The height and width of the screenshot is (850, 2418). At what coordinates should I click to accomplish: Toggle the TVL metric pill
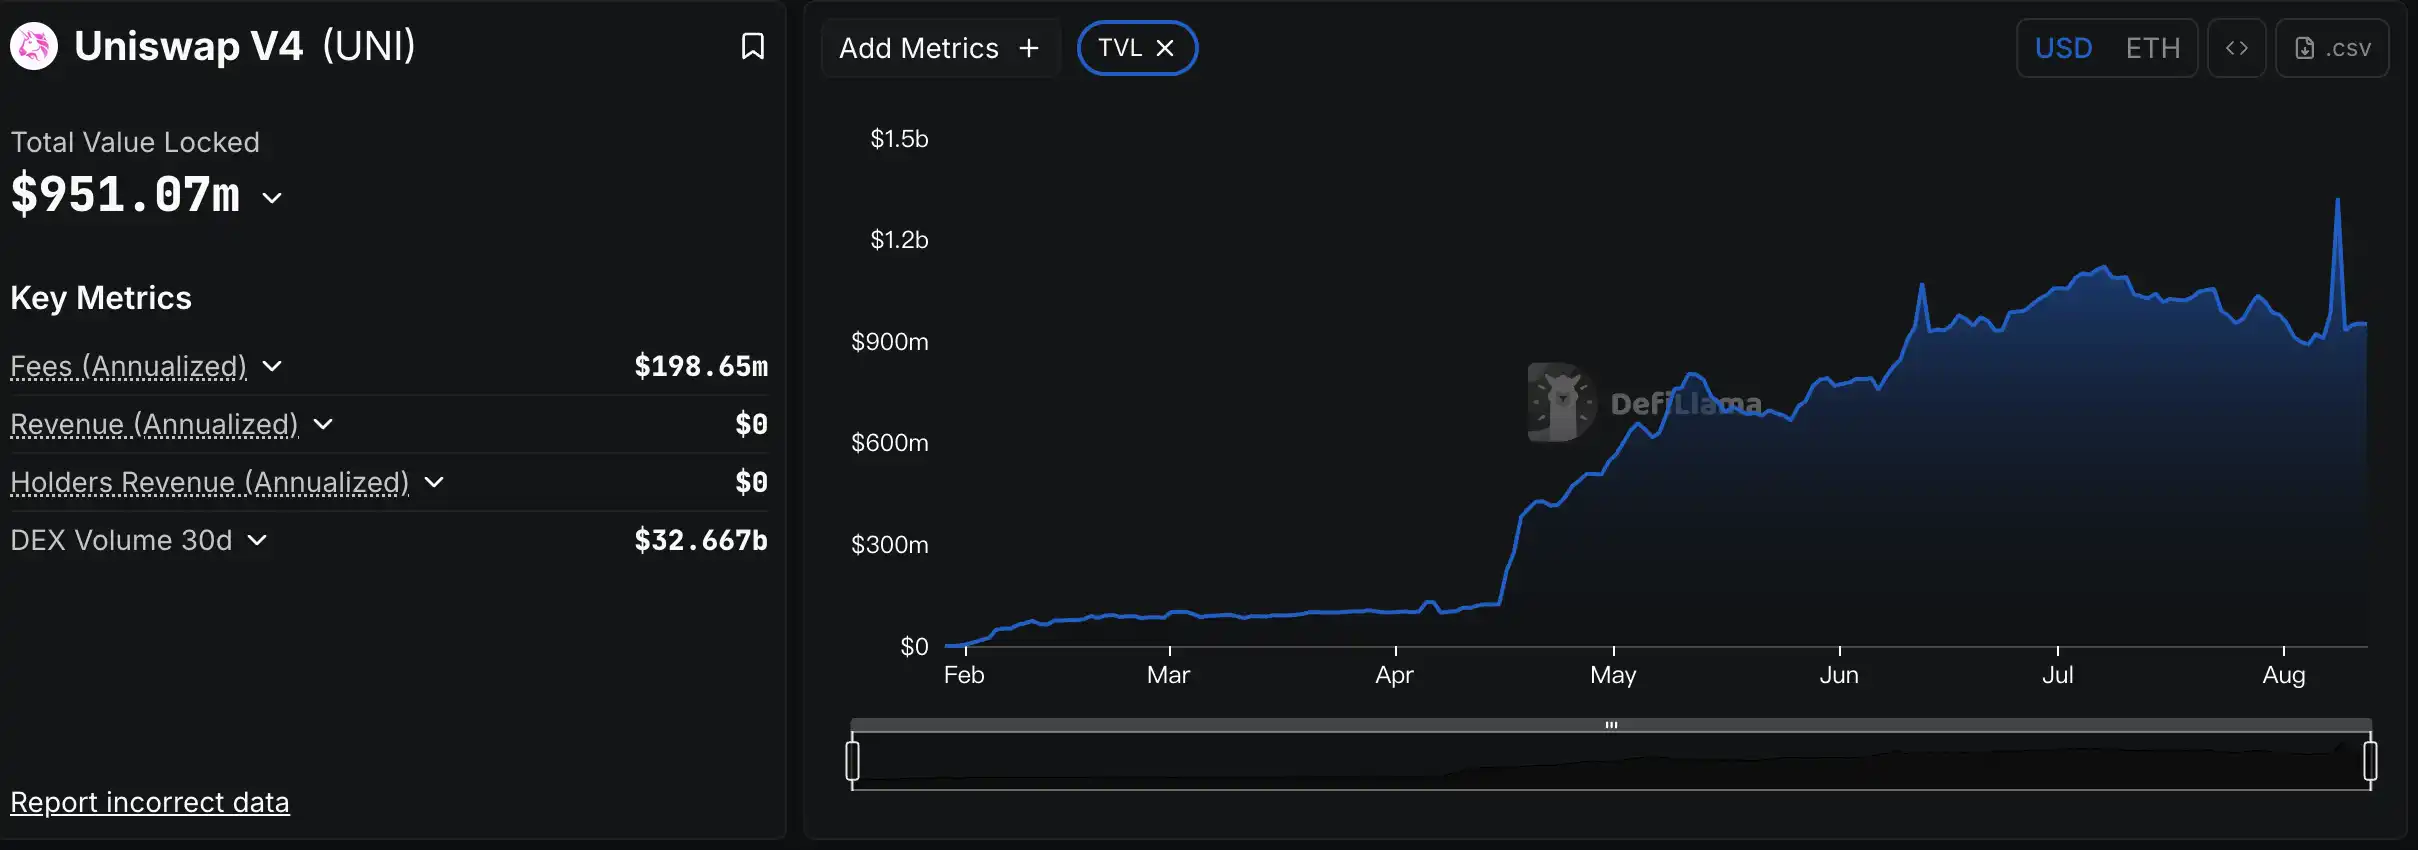(x=1120, y=48)
